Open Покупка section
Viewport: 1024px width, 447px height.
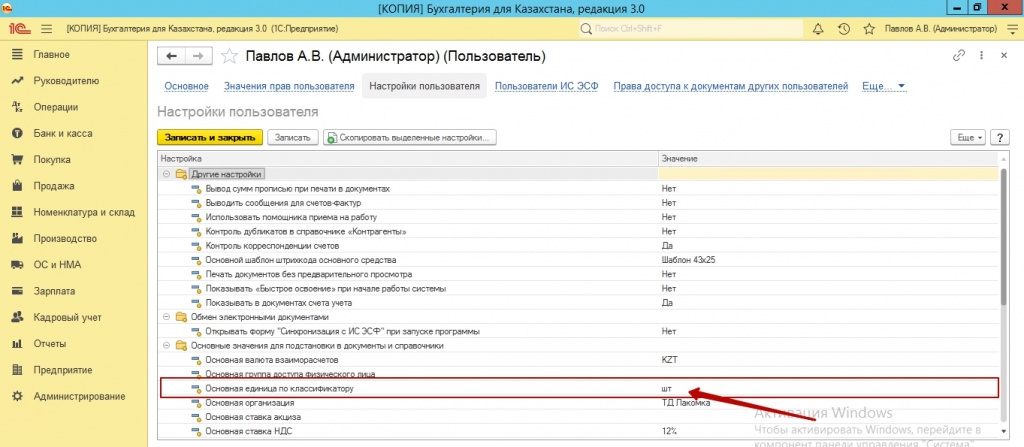[x=52, y=159]
